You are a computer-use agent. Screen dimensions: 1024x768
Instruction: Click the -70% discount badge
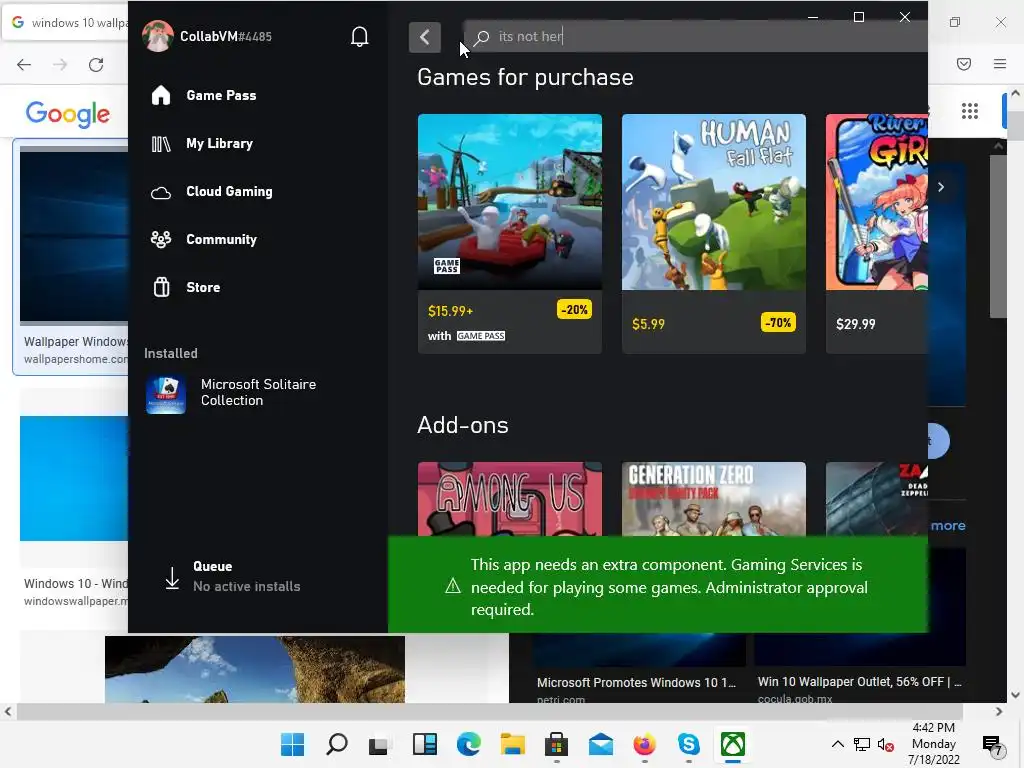(x=778, y=323)
